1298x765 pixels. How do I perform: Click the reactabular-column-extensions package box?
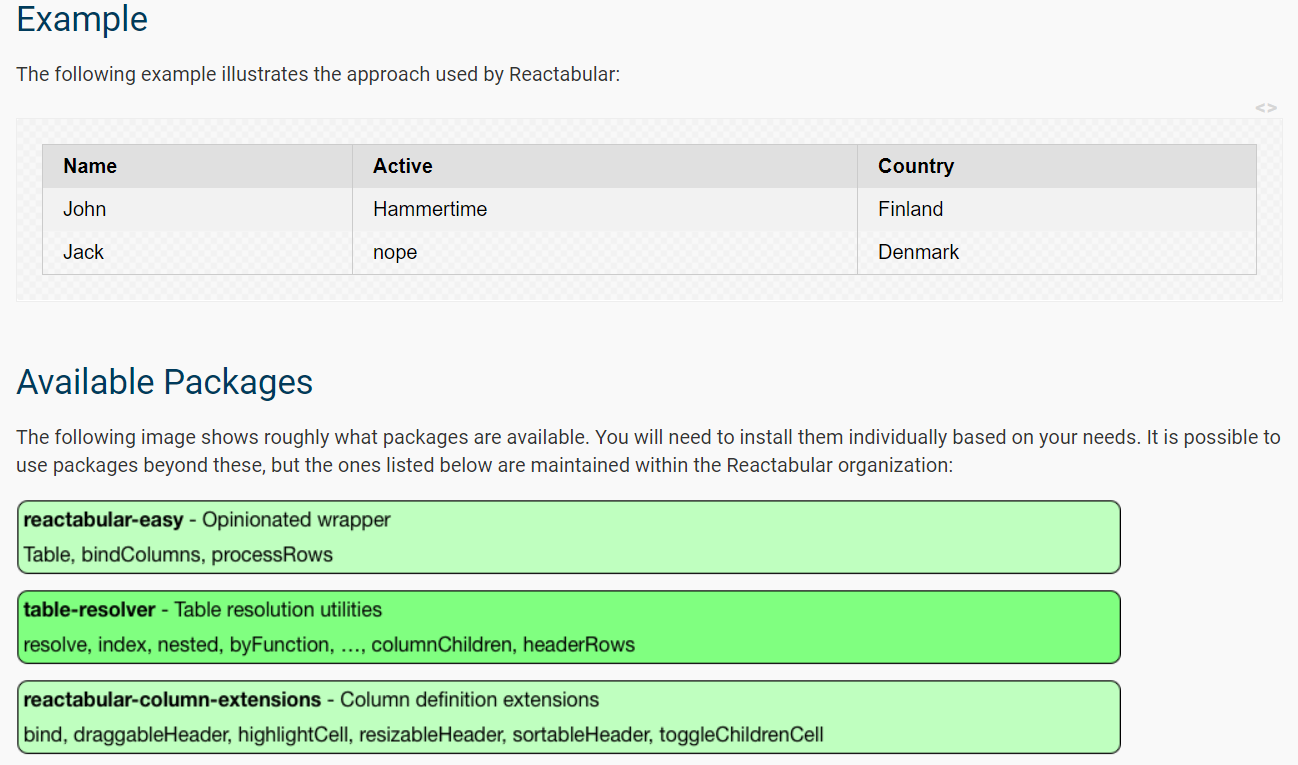(569, 717)
